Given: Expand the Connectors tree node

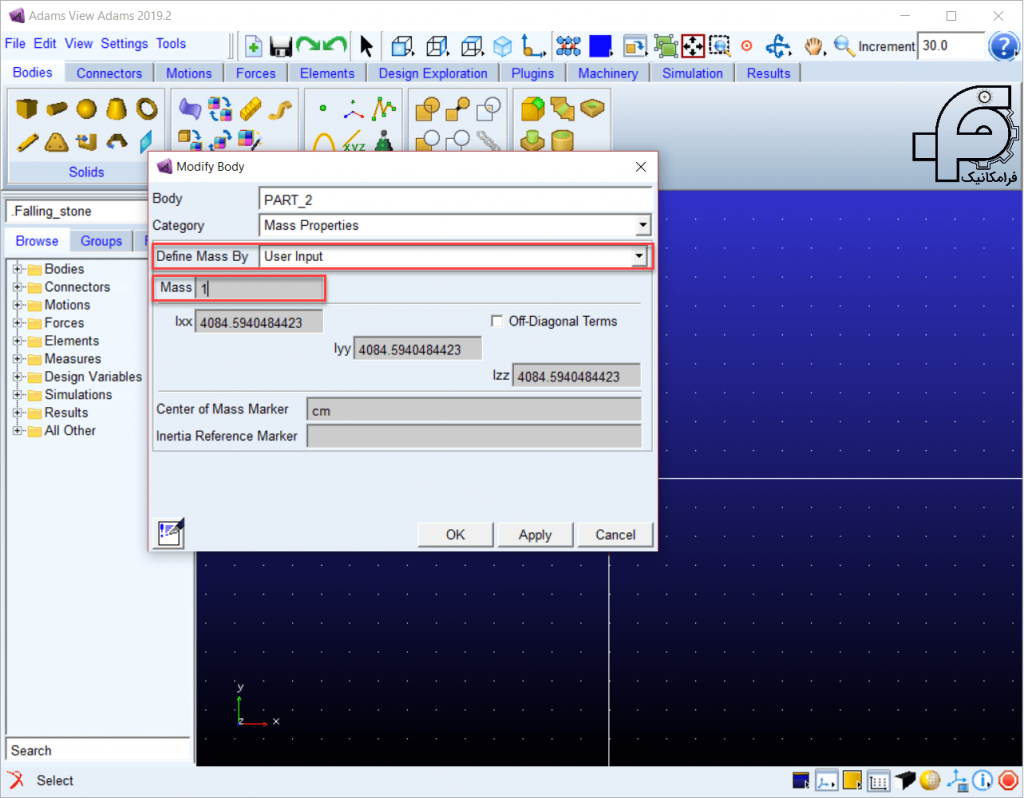Looking at the screenshot, I should tap(18, 287).
